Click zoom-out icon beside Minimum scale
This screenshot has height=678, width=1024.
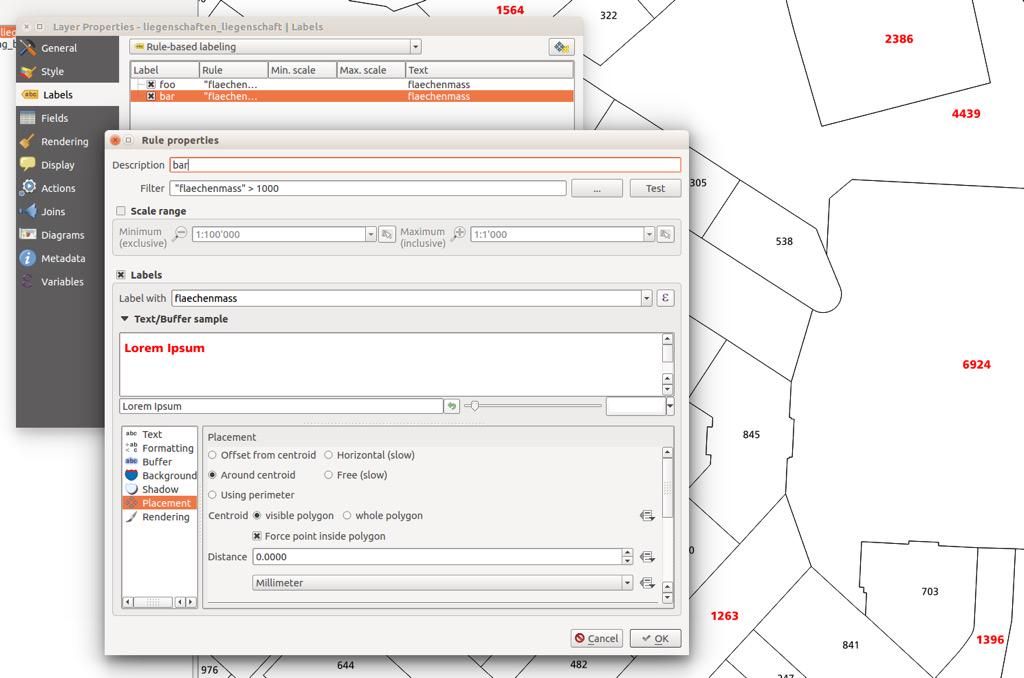point(179,234)
